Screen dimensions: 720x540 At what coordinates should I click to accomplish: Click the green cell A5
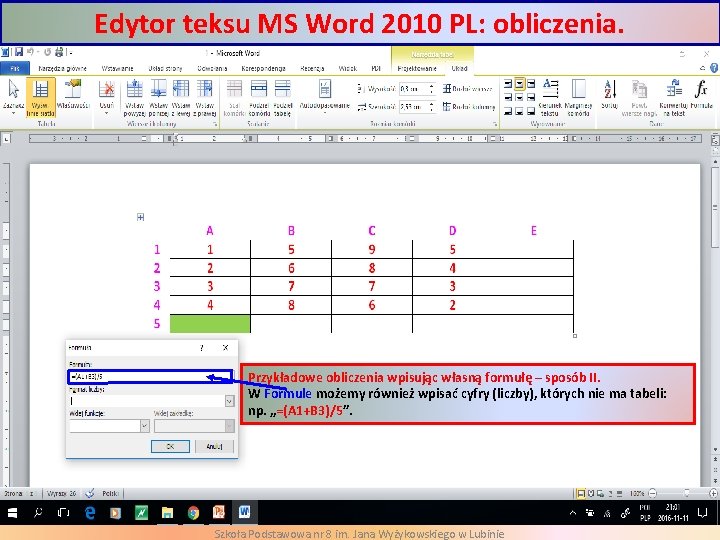click(x=210, y=324)
